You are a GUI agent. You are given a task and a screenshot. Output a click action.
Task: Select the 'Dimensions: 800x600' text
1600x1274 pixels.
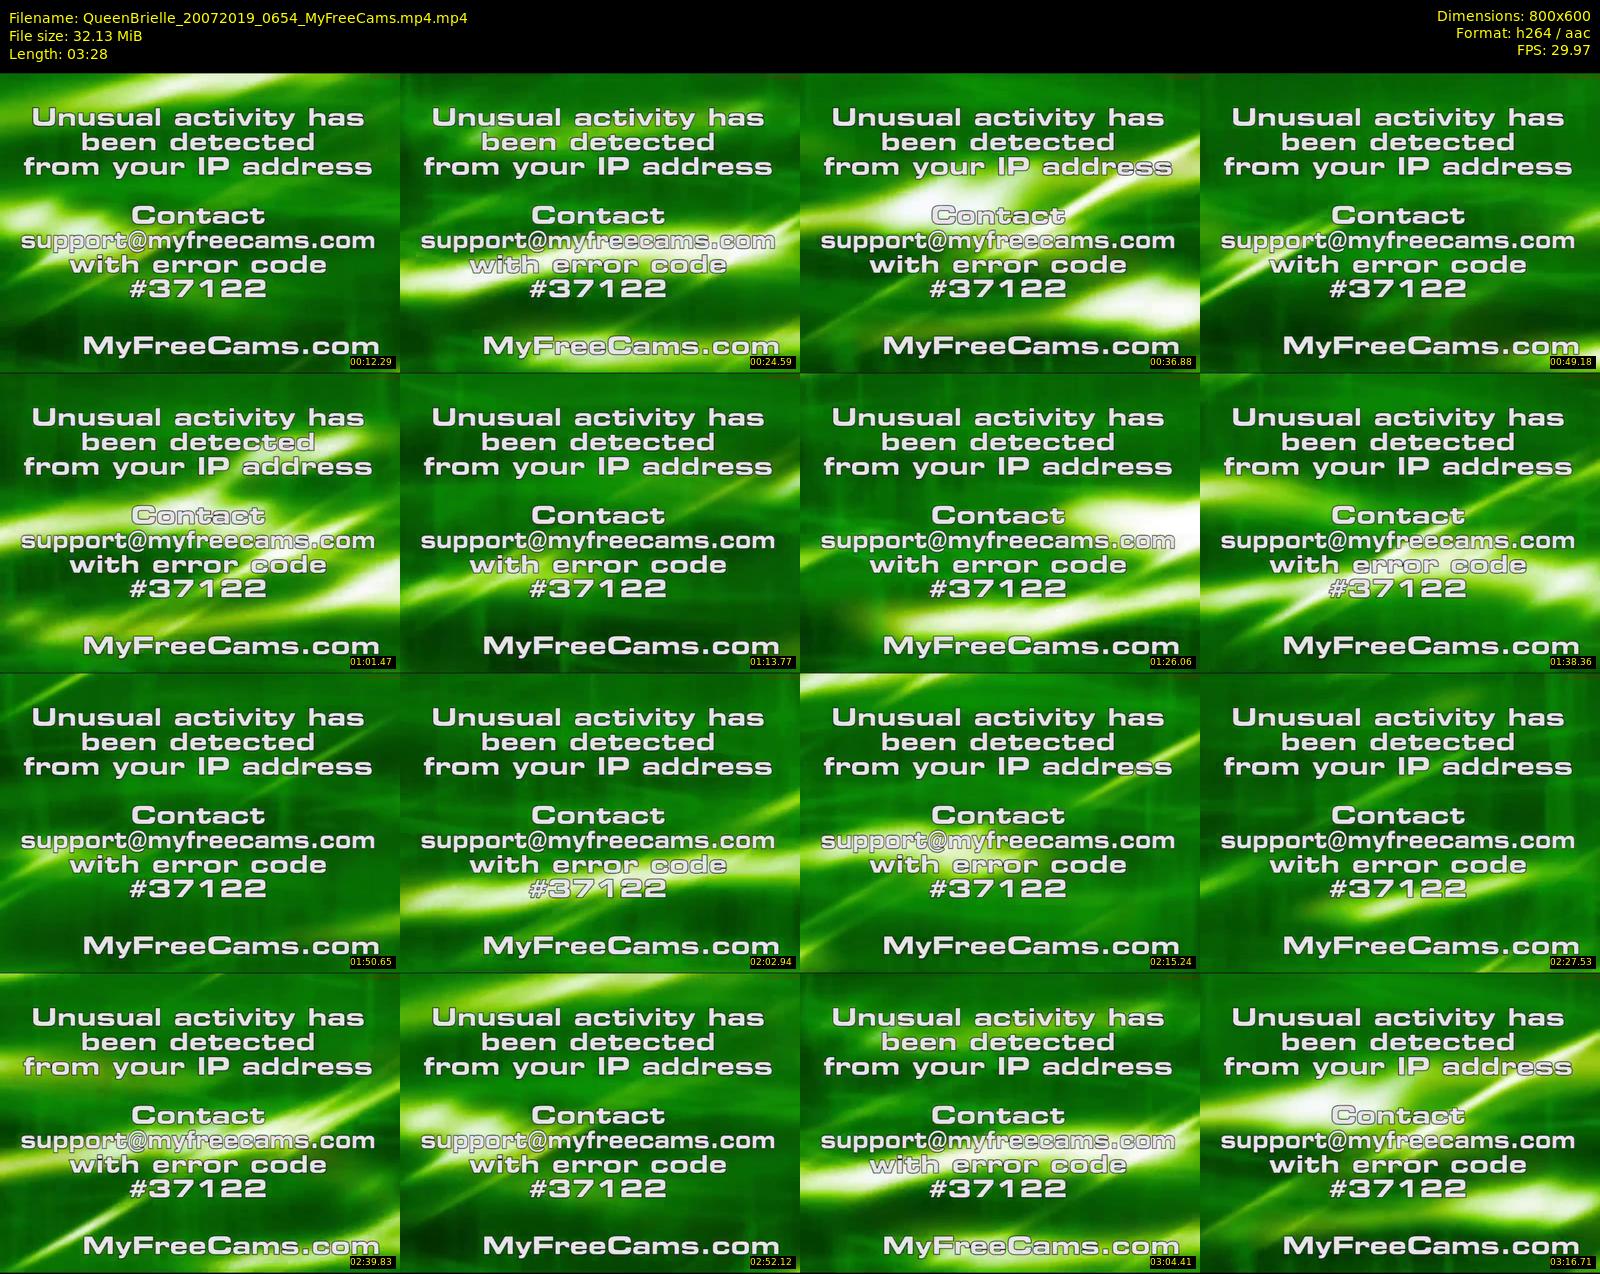coord(1513,16)
